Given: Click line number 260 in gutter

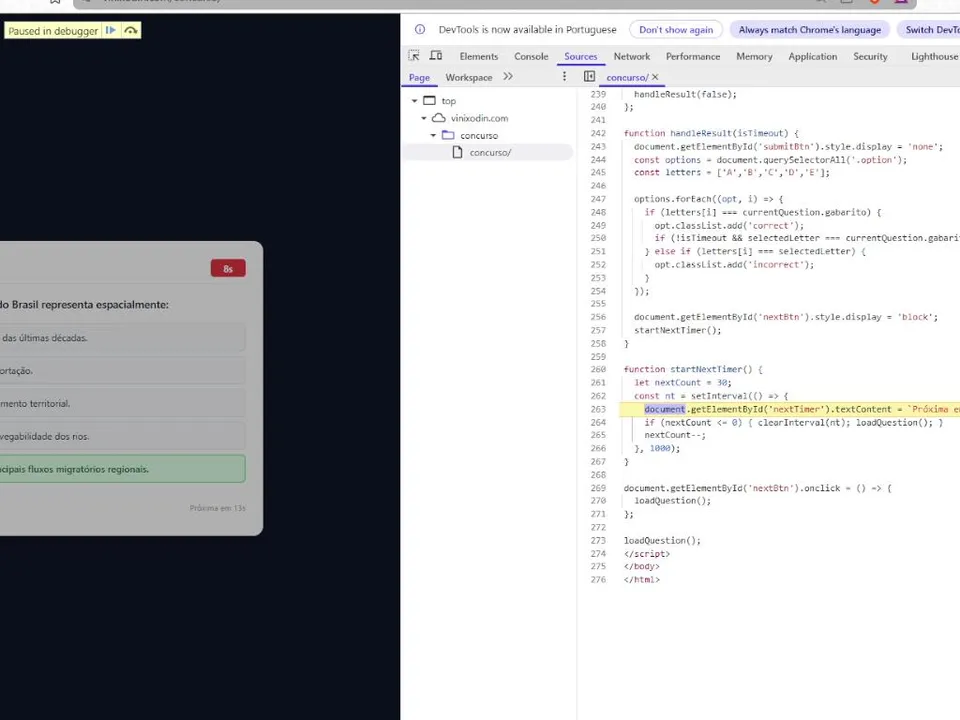Looking at the screenshot, I should (x=598, y=369).
